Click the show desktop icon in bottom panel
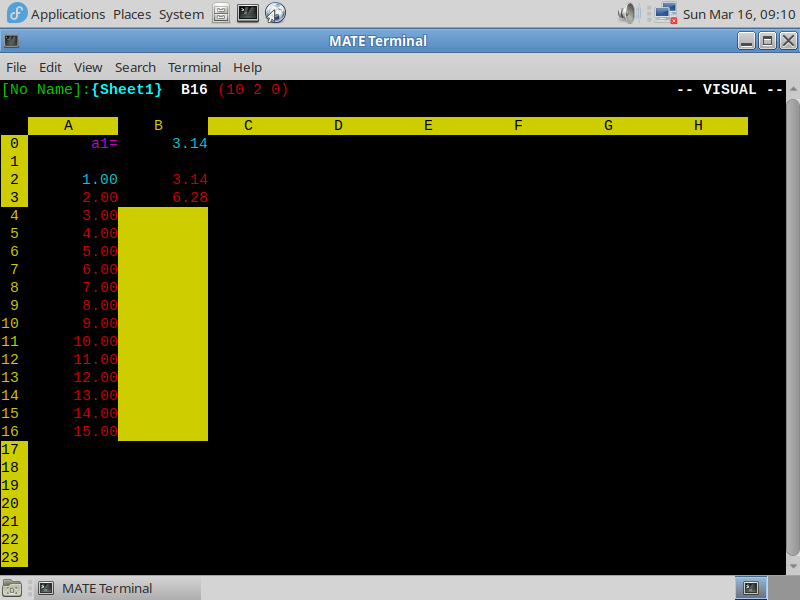Image resolution: width=800 pixels, height=600 pixels. pyautogui.click(x=14, y=588)
